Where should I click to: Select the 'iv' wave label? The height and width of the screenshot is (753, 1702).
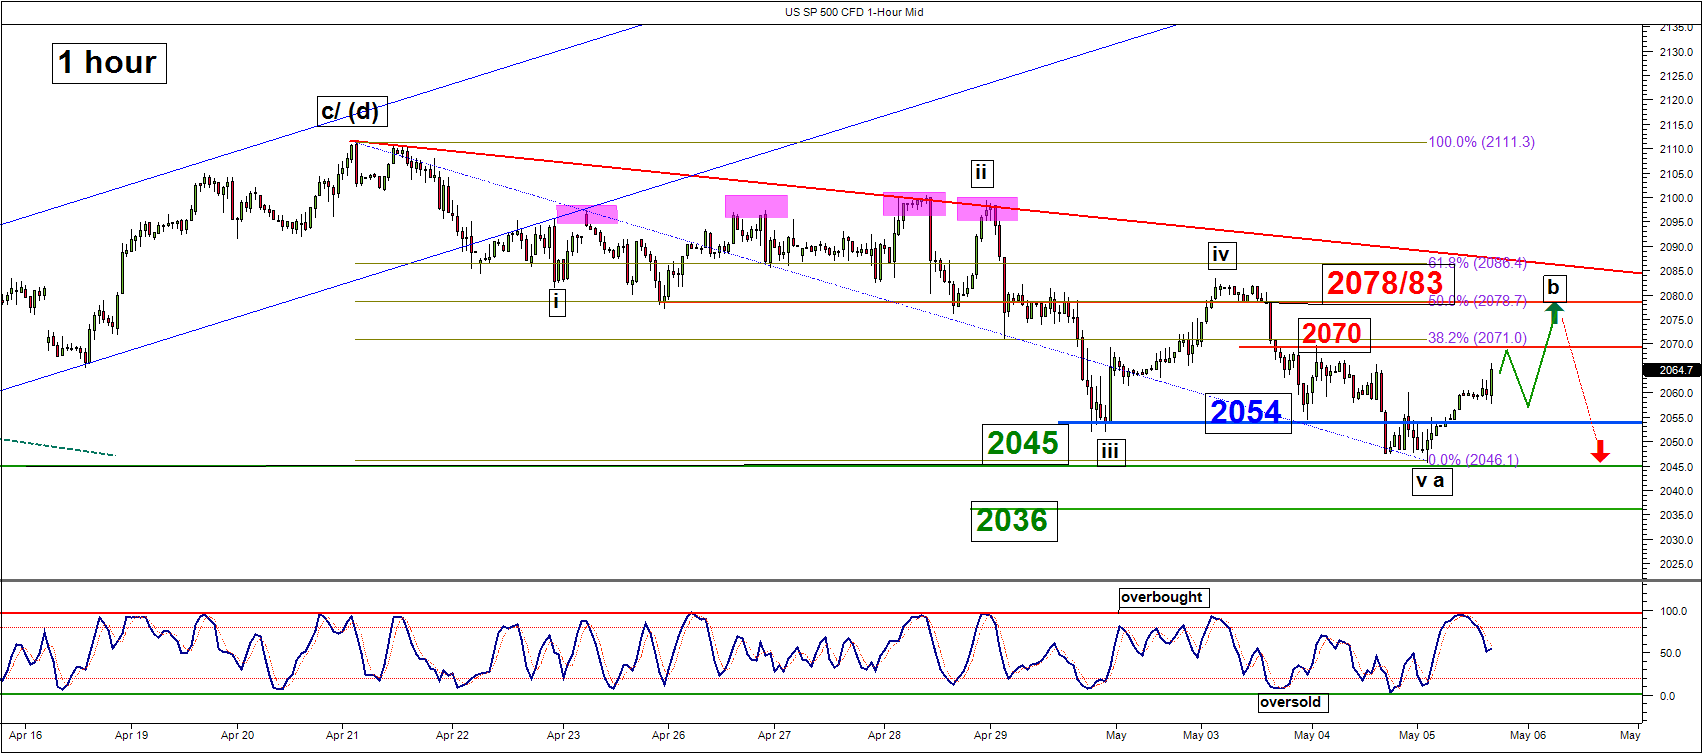pyautogui.click(x=1221, y=255)
